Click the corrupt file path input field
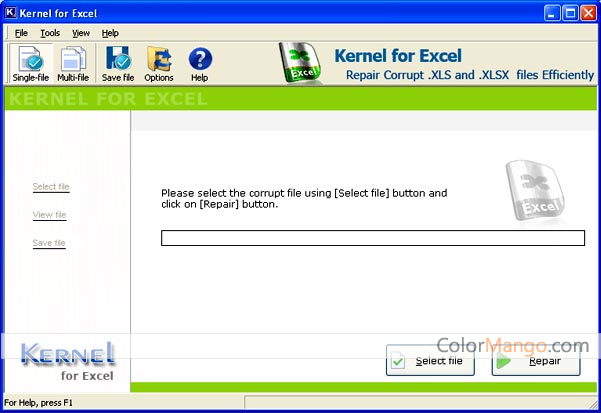601x413 pixels. click(x=373, y=238)
